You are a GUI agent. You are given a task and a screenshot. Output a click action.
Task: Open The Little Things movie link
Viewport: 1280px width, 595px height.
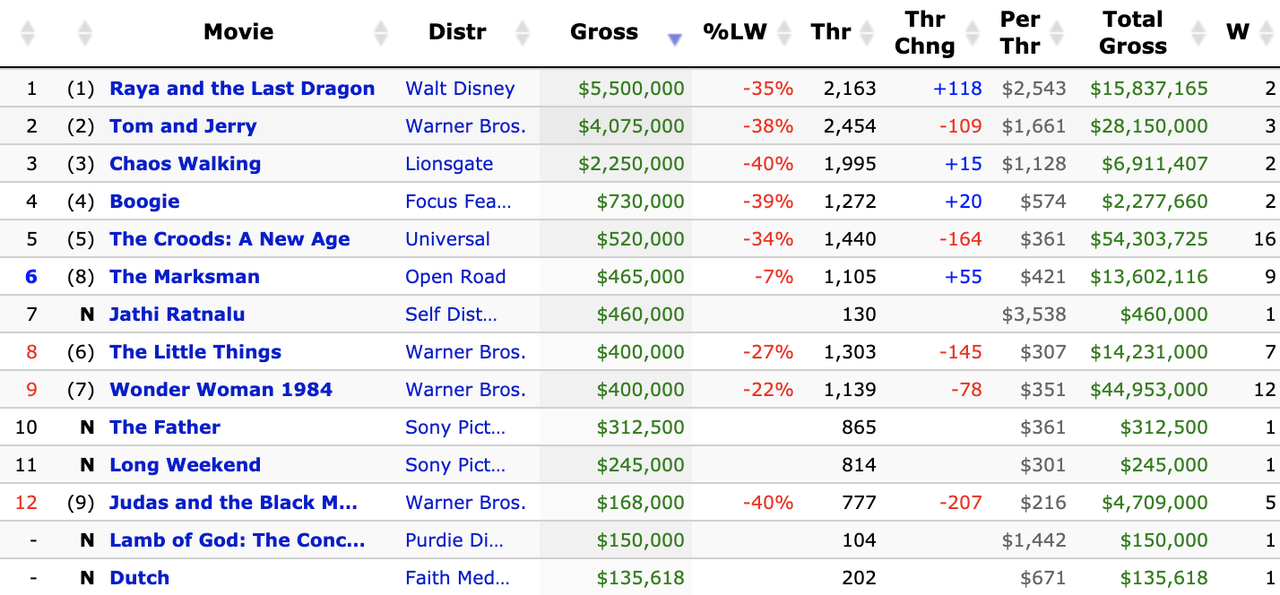pos(196,352)
